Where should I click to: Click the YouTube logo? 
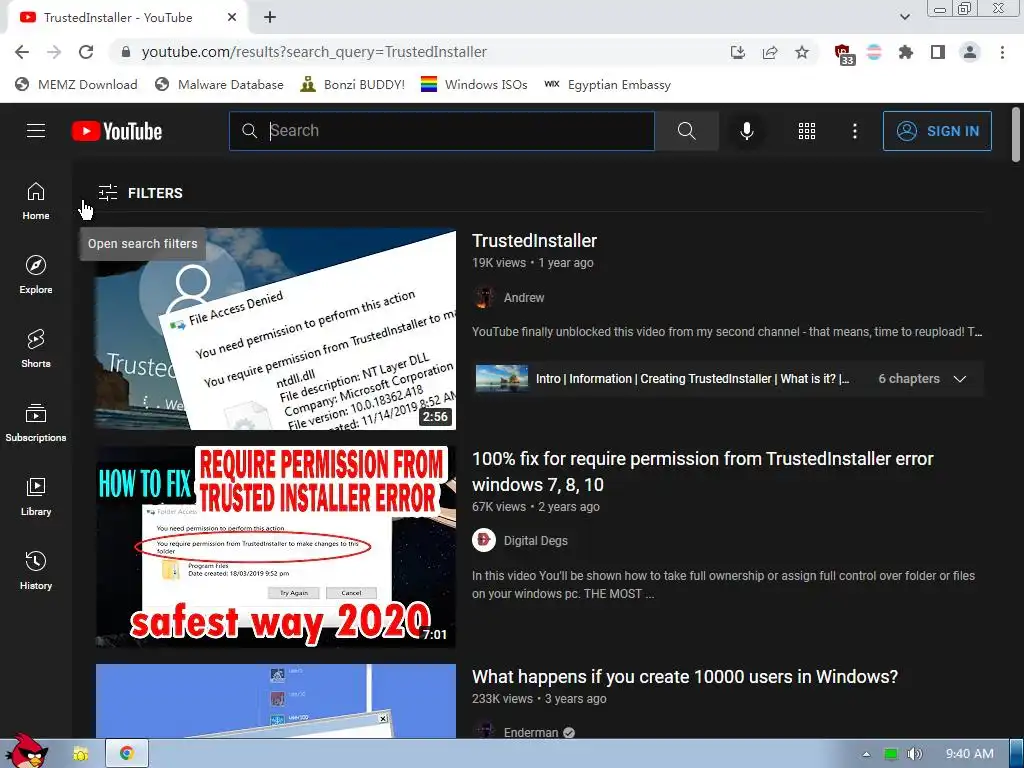point(117,131)
